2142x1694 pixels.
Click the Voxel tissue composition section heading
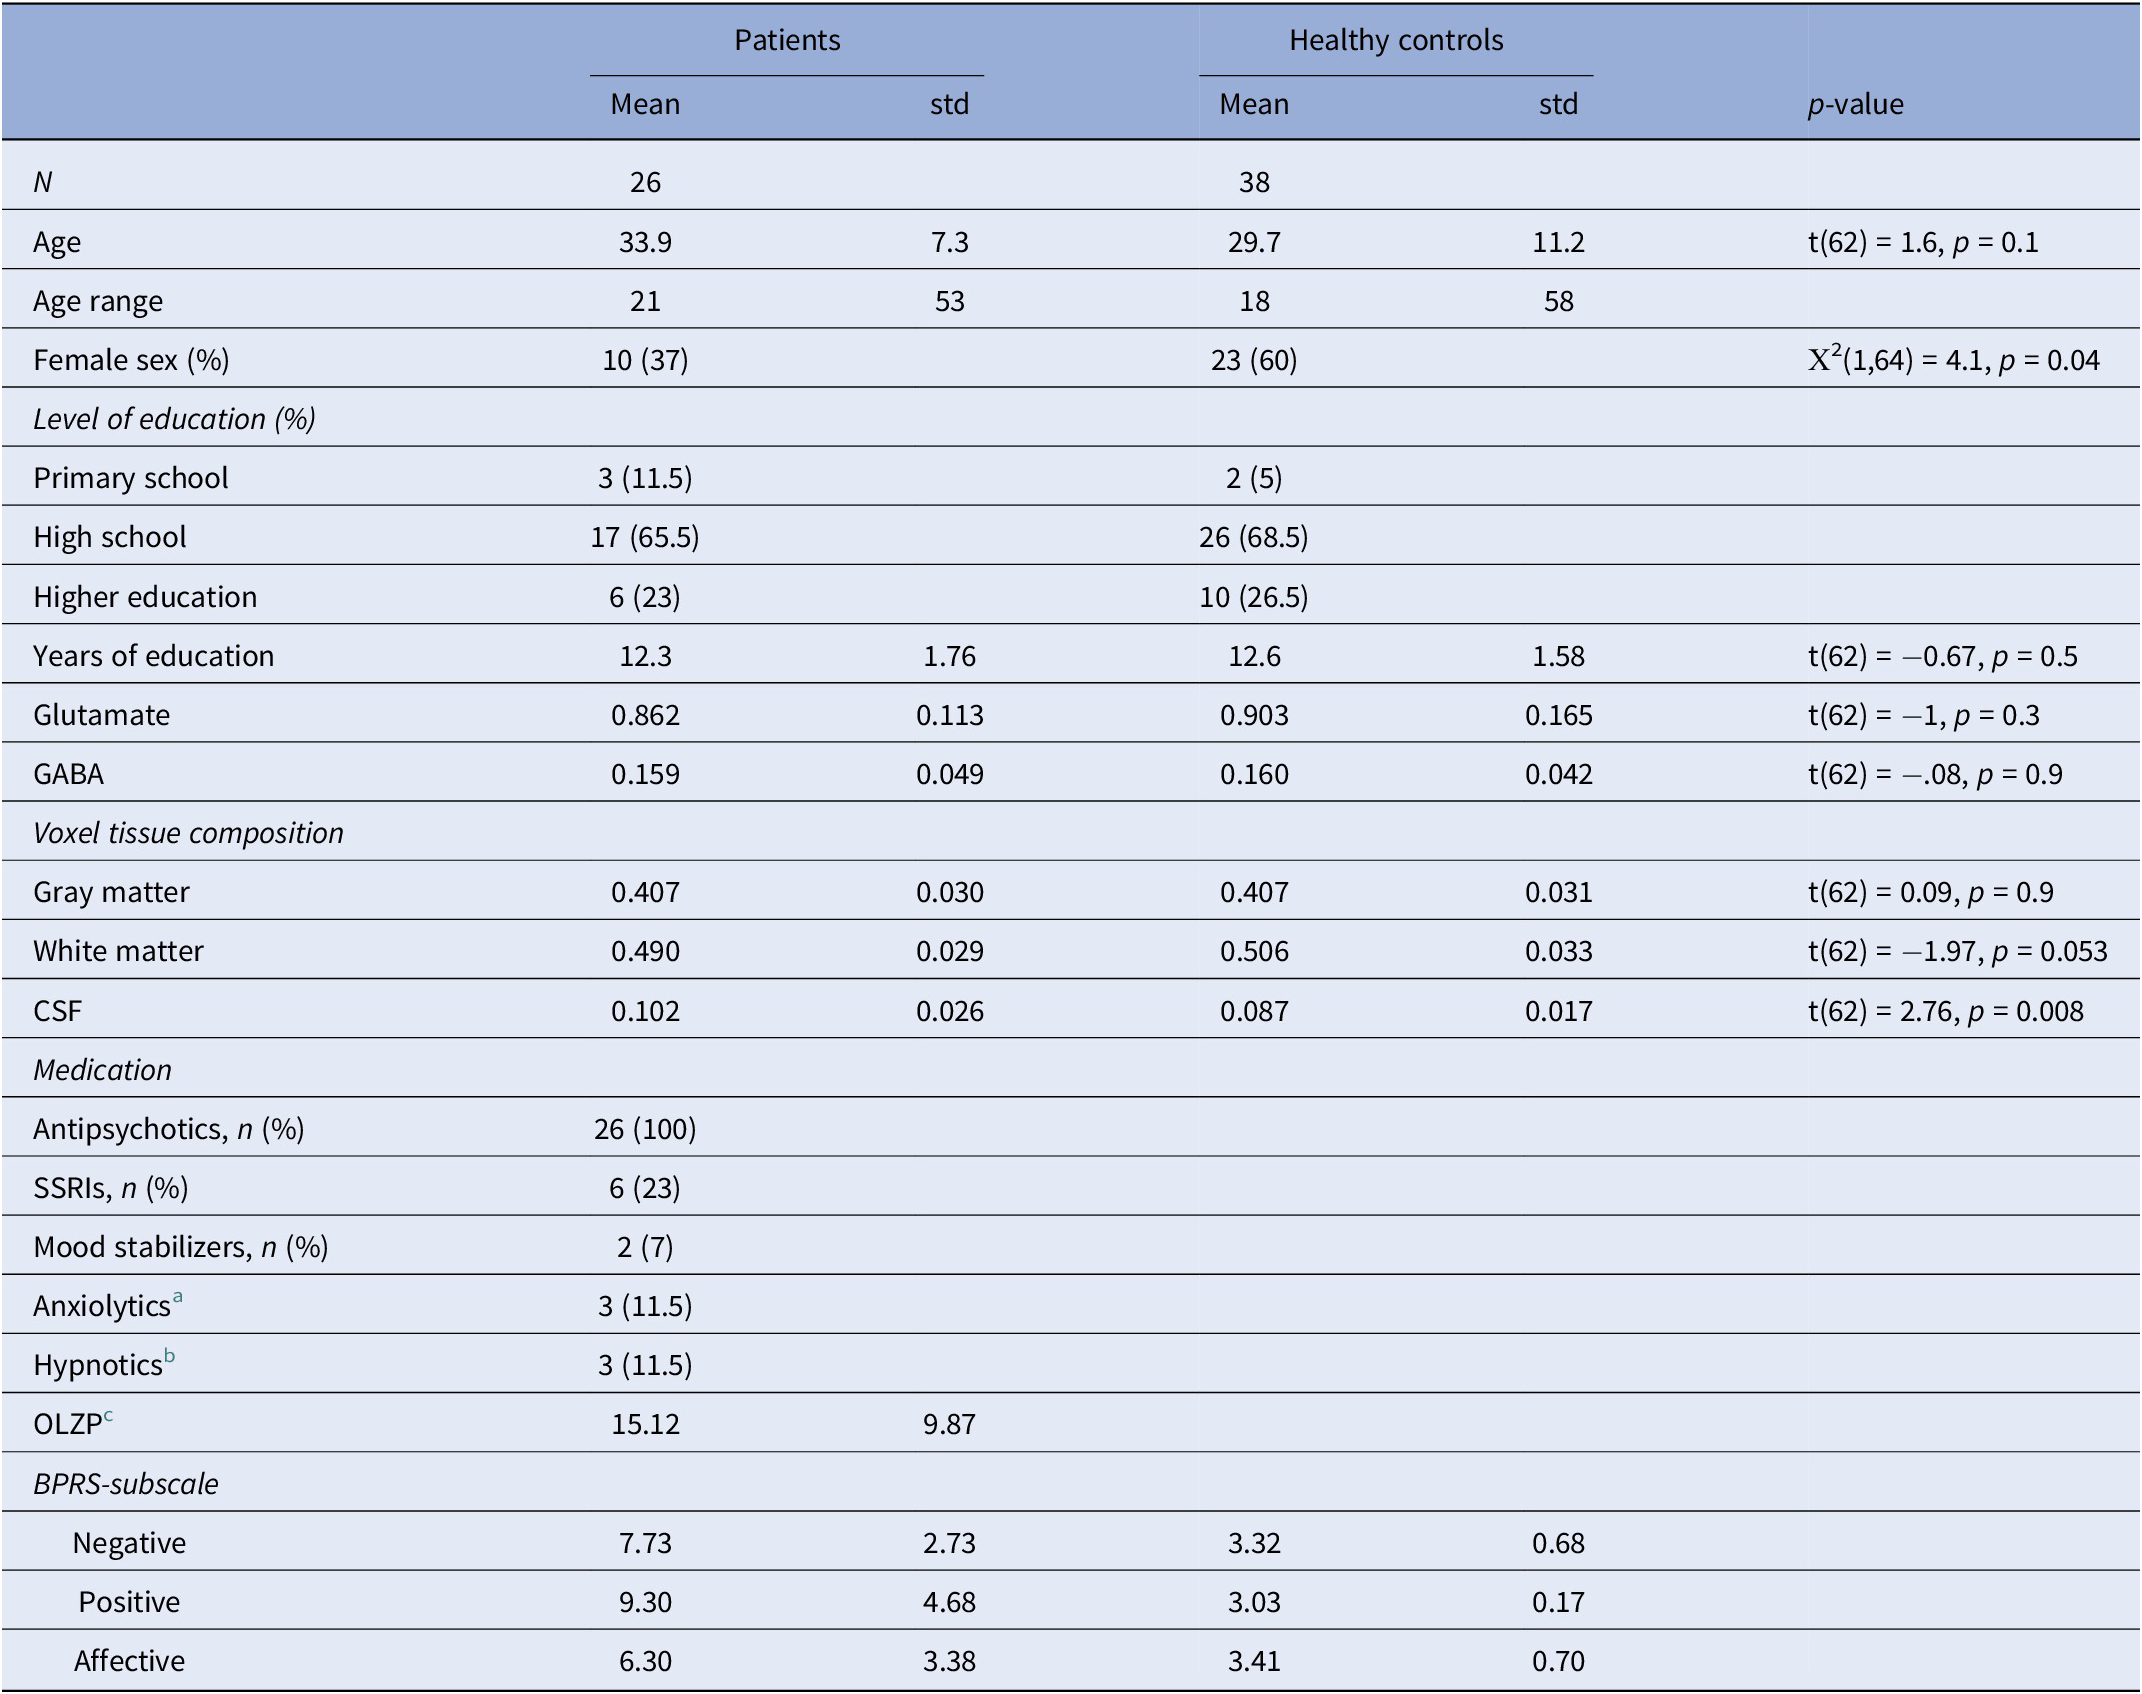coord(188,833)
